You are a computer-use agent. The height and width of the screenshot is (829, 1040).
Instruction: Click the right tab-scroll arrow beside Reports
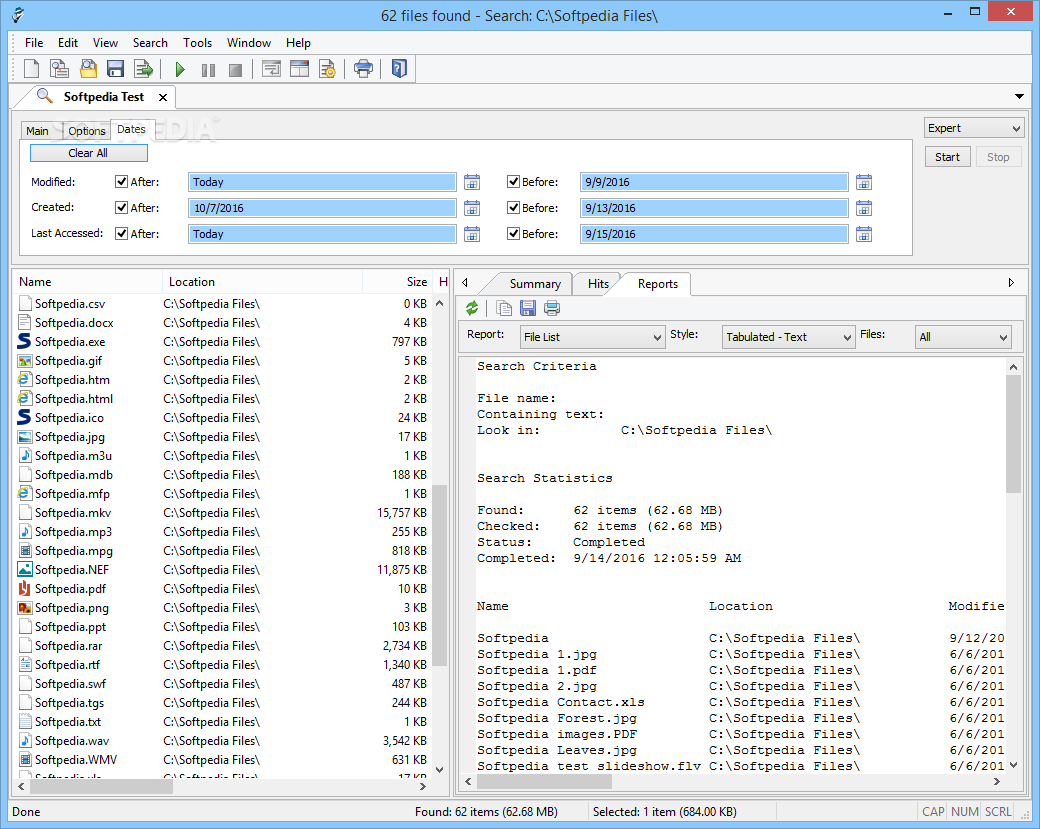point(1011,283)
